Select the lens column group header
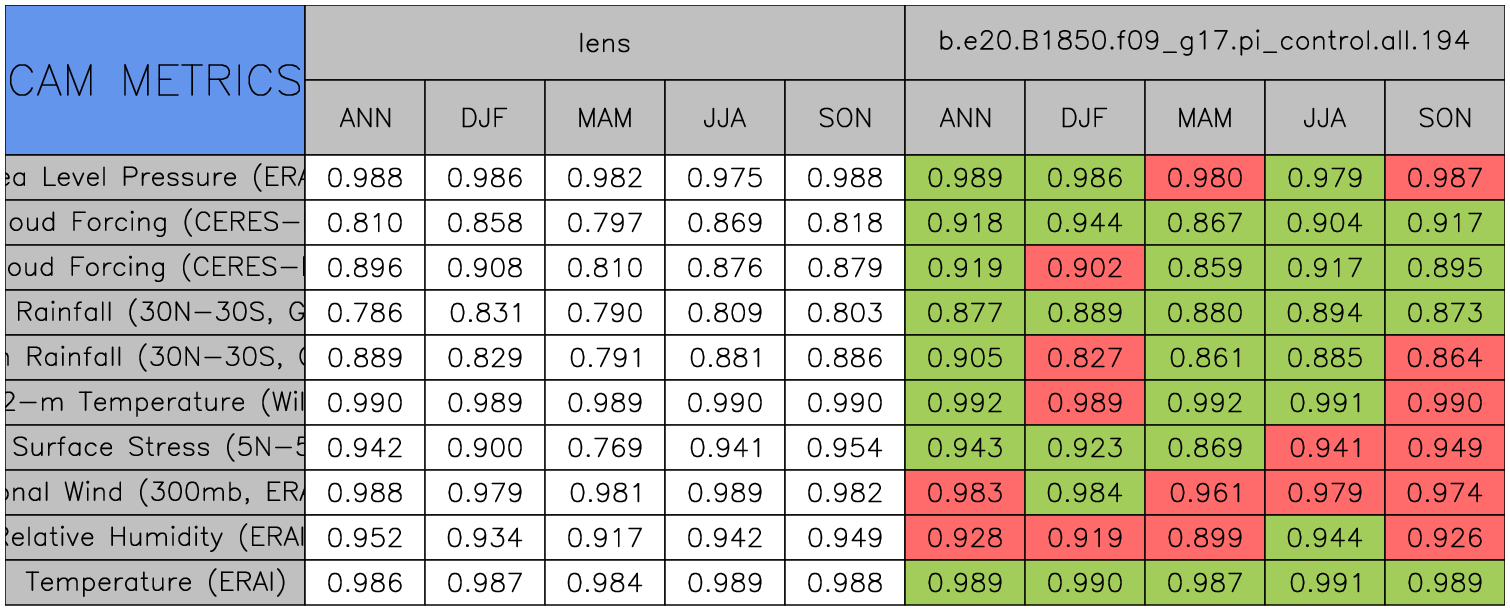Image resolution: width=1510 pixels, height=611 pixels. [x=604, y=42]
